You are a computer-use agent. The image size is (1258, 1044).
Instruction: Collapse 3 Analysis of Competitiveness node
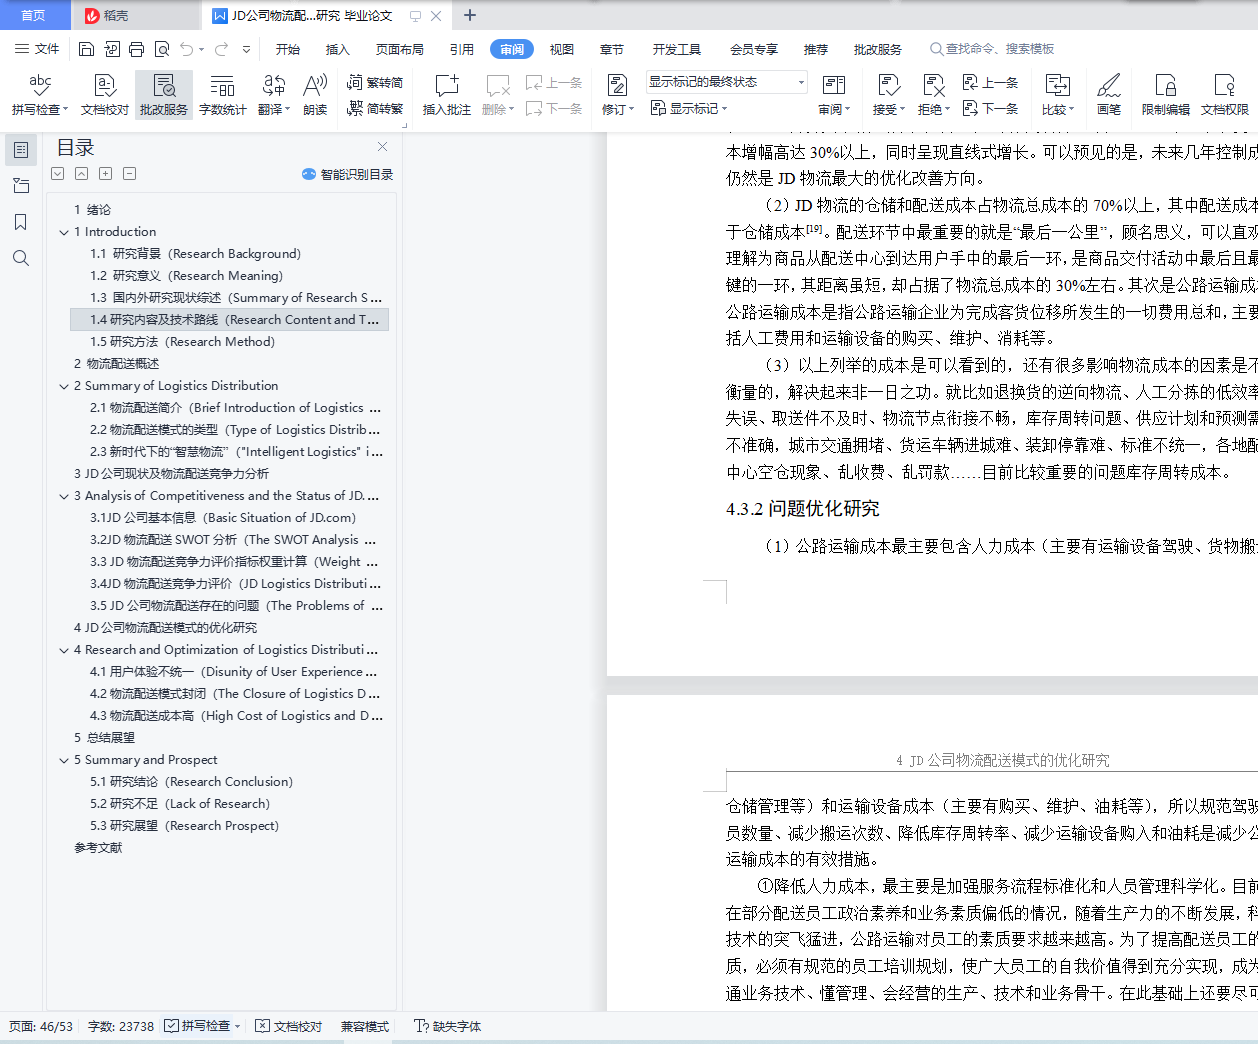(64, 496)
